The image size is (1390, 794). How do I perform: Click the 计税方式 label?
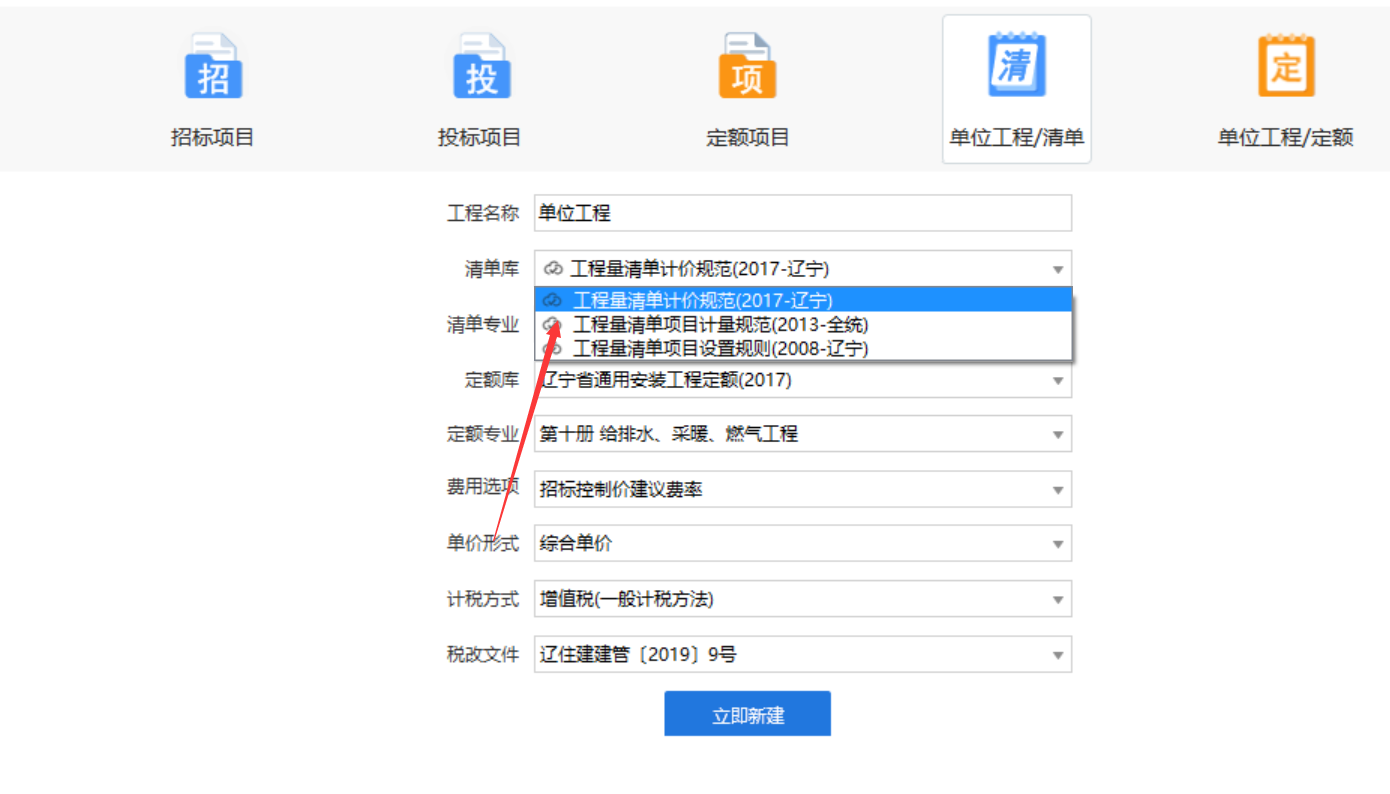pyautogui.click(x=483, y=600)
